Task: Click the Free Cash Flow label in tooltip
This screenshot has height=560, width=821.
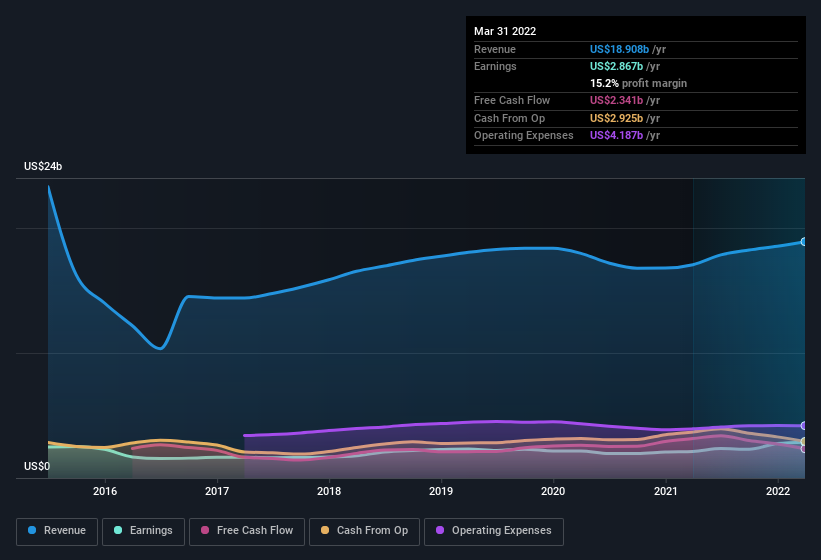Action: [x=512, y=100]
